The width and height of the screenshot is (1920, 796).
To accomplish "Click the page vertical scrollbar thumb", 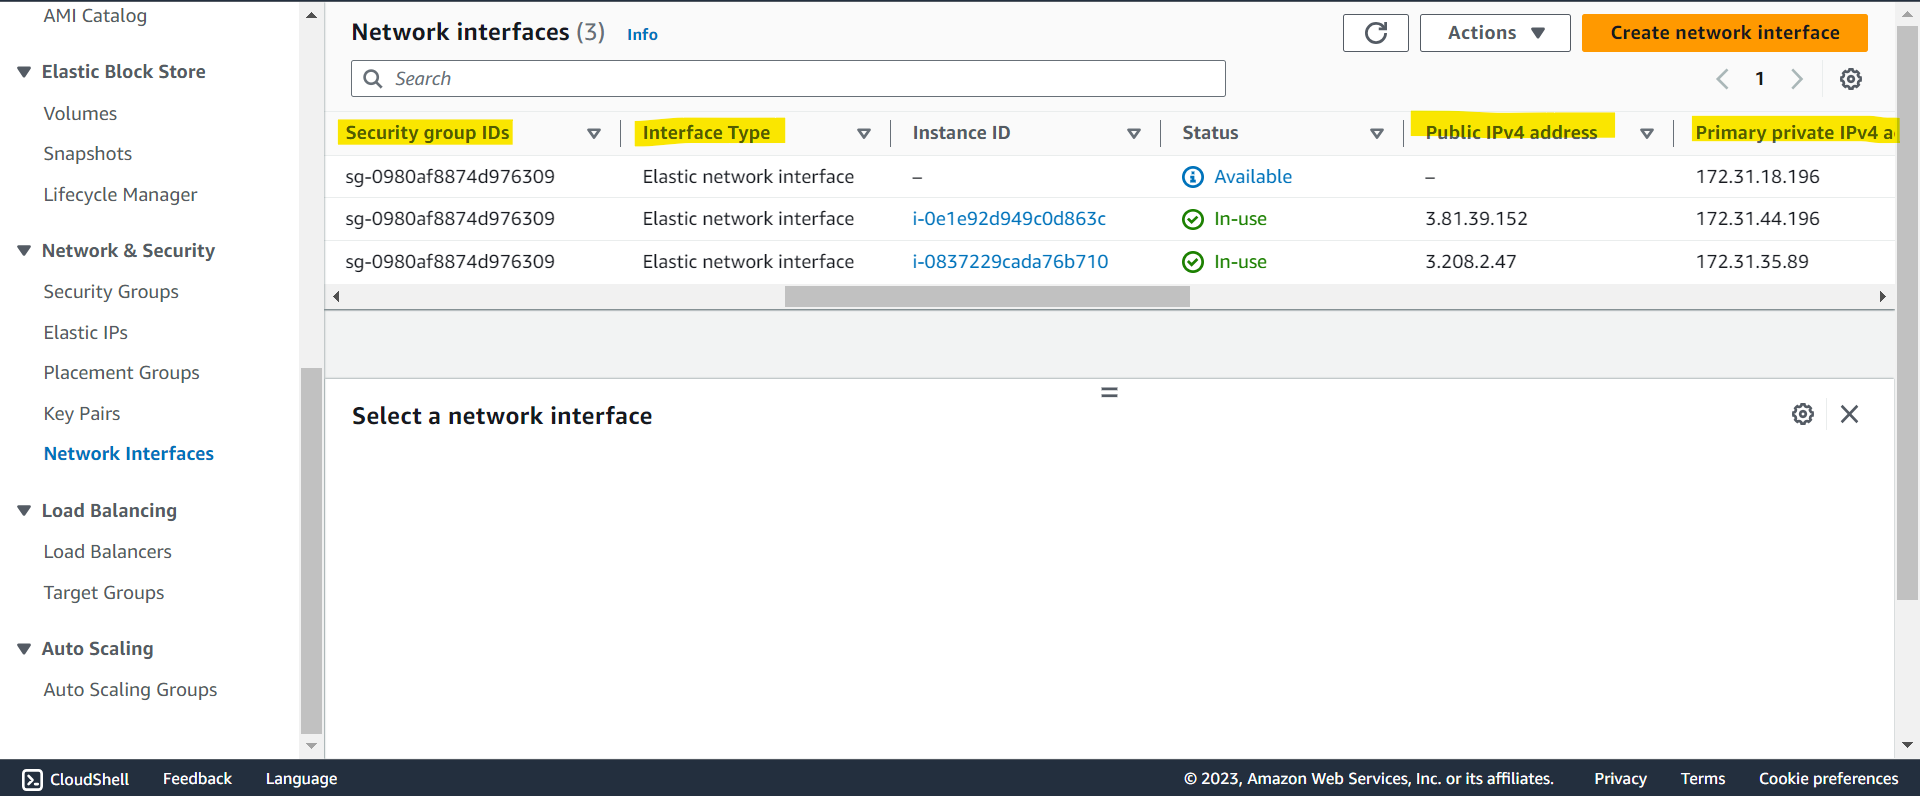I will (x=1907, y=313).
